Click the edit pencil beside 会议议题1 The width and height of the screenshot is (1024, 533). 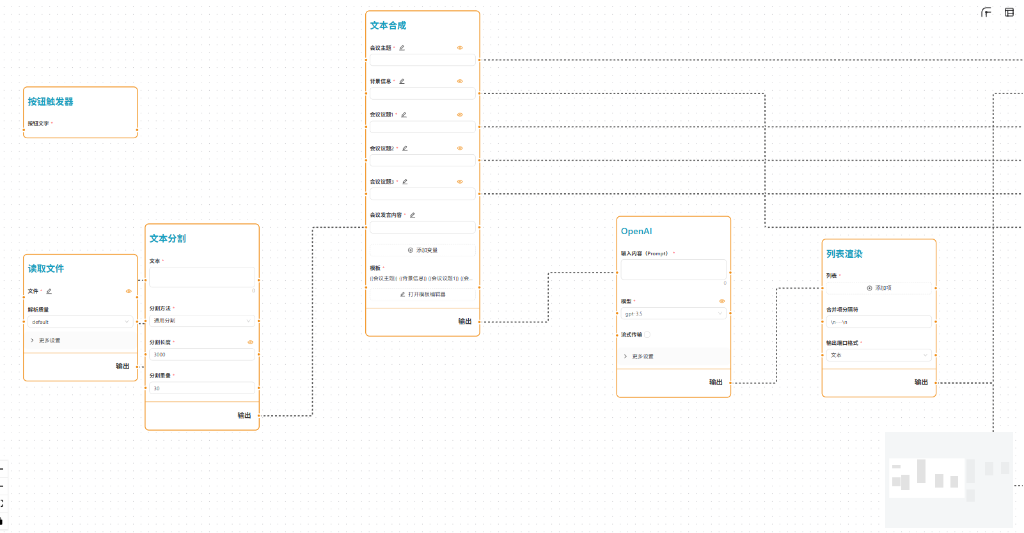pyautogui.click(x=404, y=114)
